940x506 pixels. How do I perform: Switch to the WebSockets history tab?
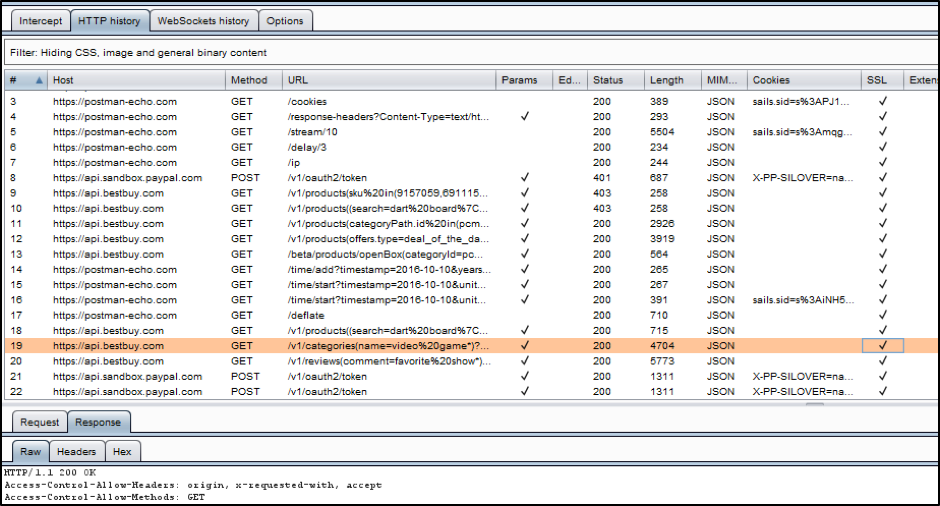[205, 21]
